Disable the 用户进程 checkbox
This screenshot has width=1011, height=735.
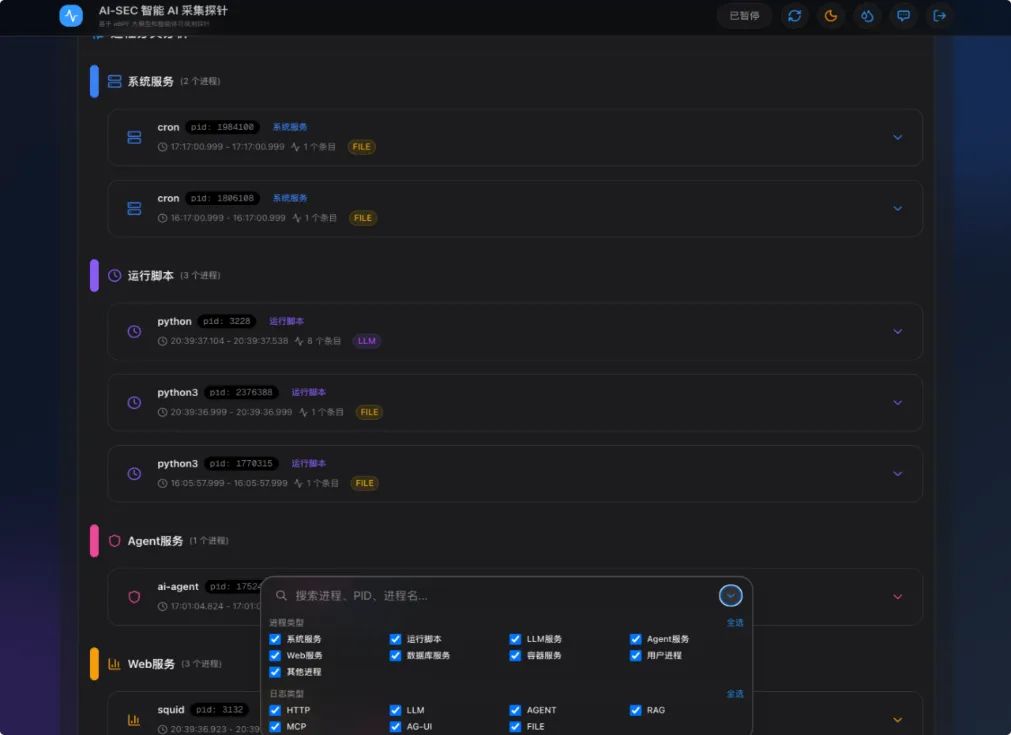coord(636,655)
